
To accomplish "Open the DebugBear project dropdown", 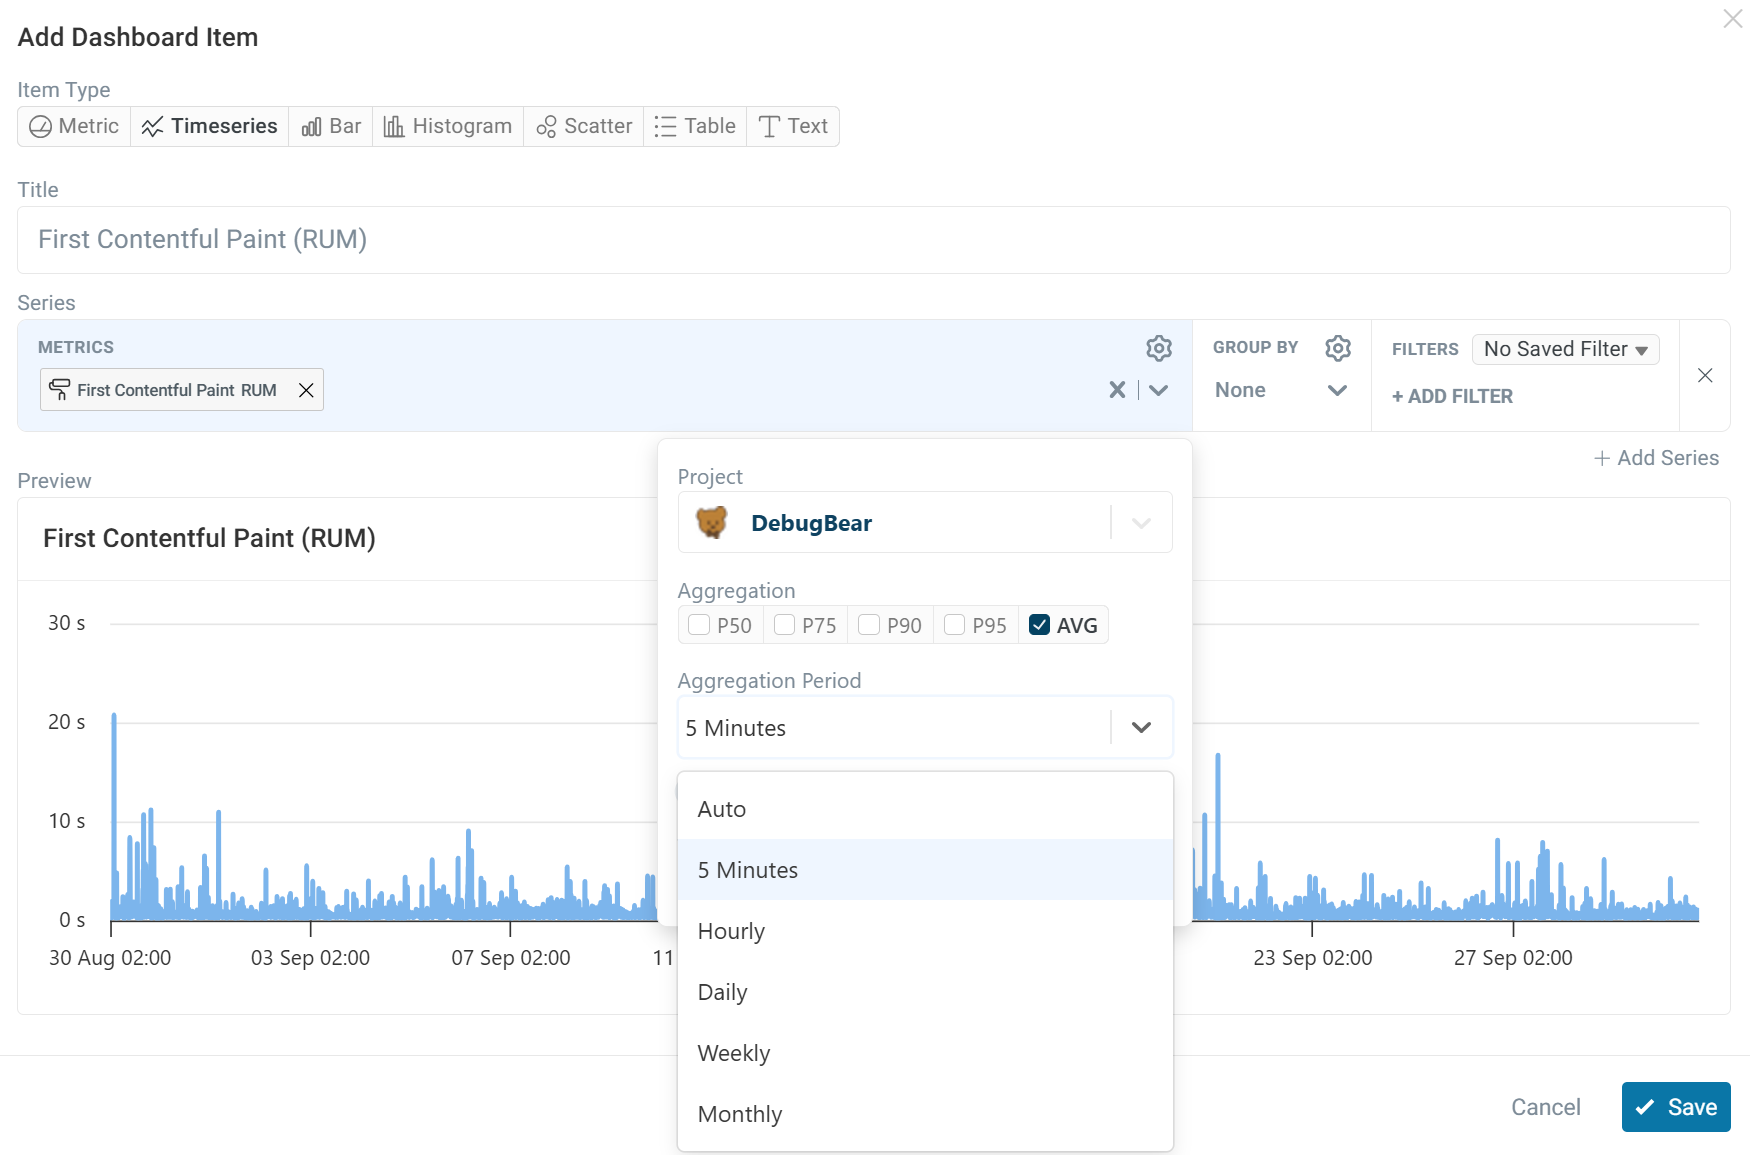I will click(925, 522).
